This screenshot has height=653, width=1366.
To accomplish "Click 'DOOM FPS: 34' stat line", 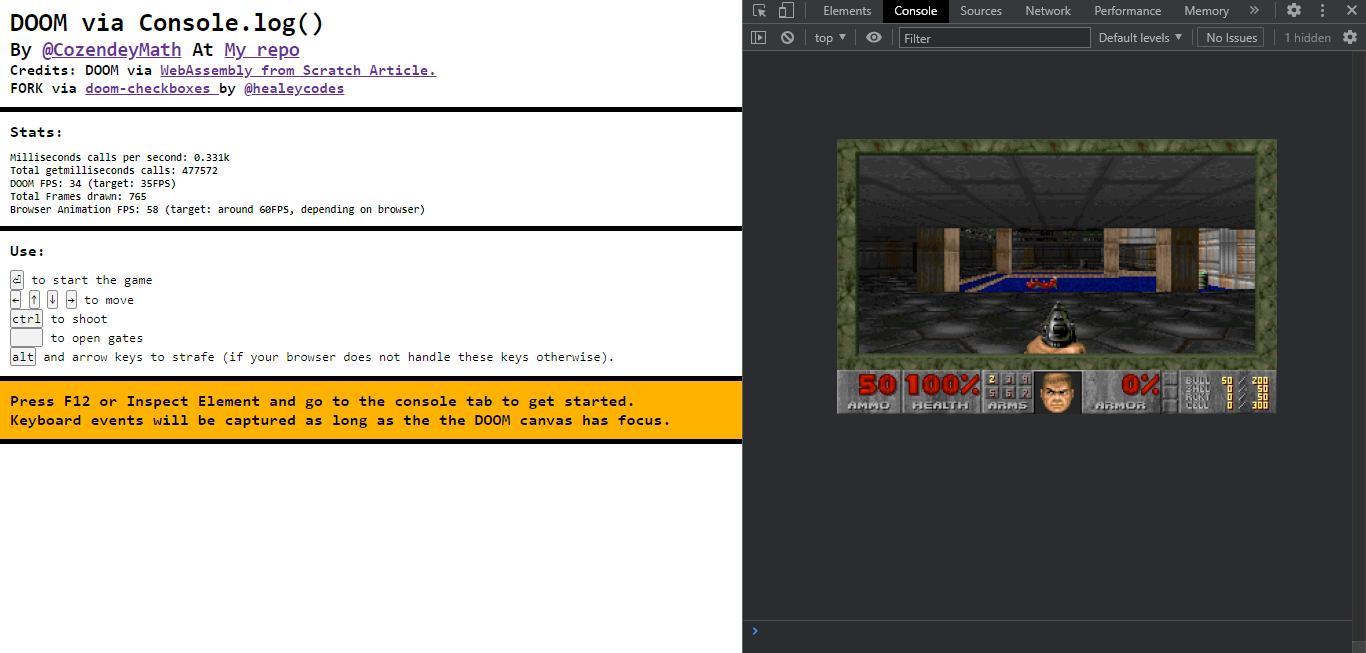I will (92, 183).
